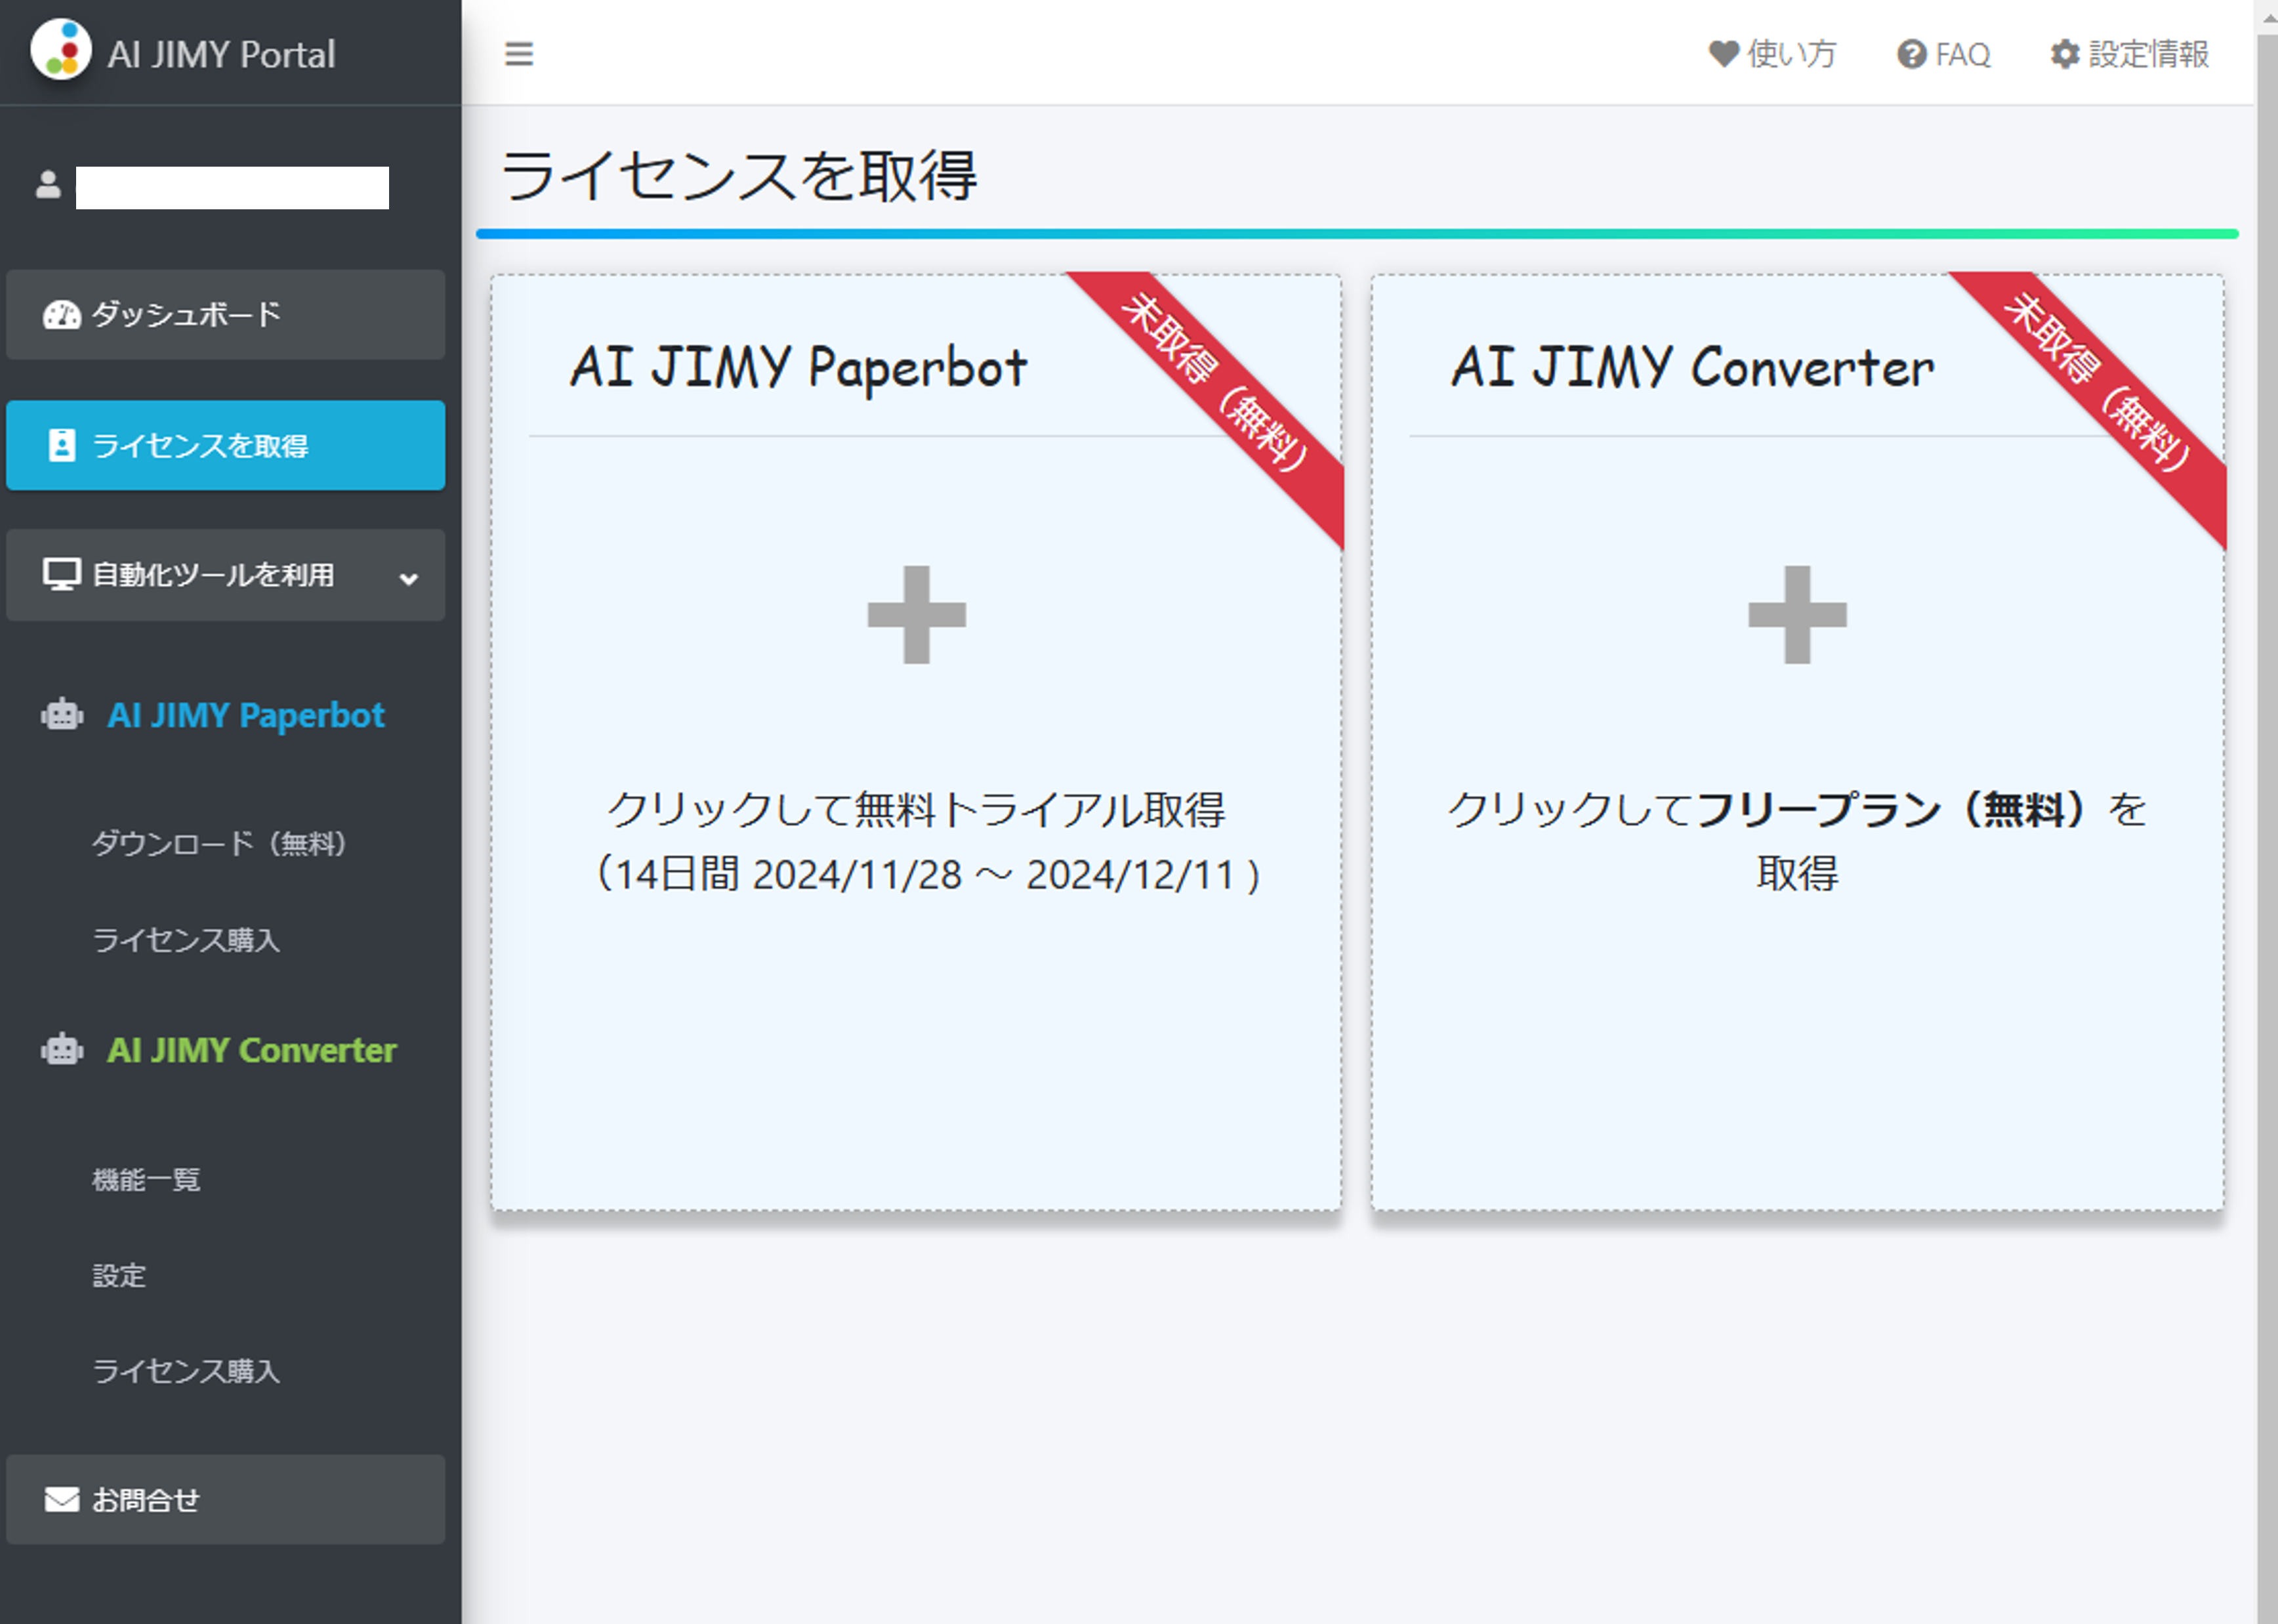Click the user profile icon in sidebar

click(48, 185)
